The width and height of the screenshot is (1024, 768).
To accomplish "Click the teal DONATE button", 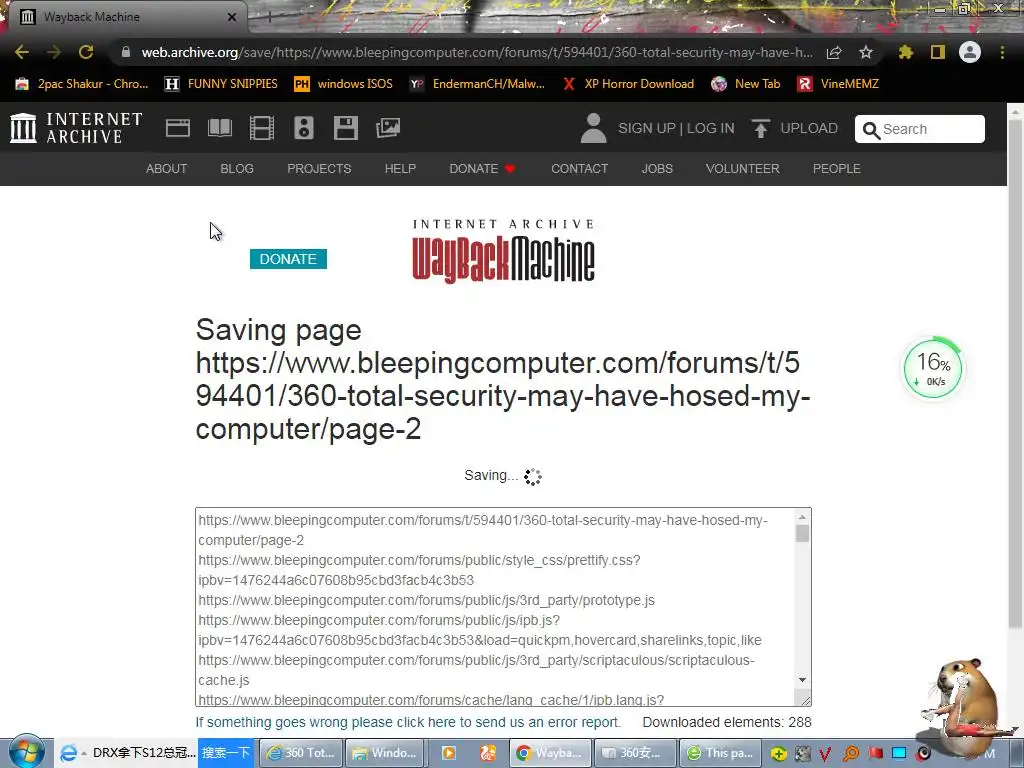I will [288, 259].
